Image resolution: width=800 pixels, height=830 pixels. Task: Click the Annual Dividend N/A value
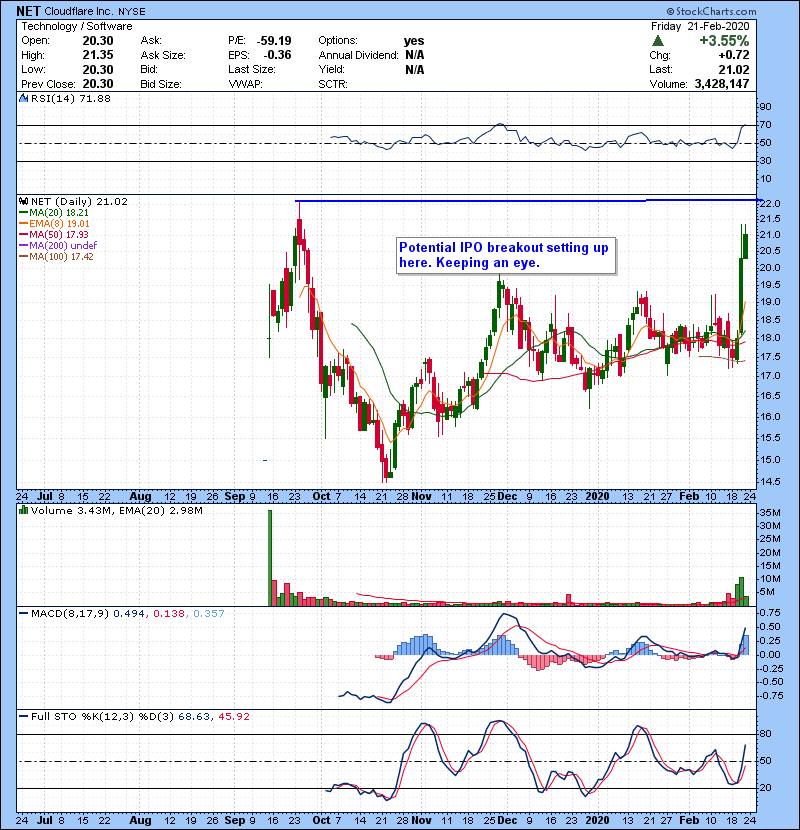415,55
